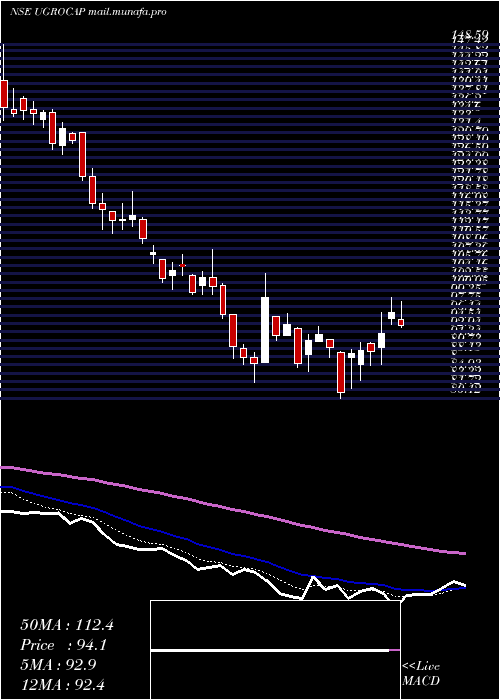The width and height of the screenshot is (500, 700).
Task: Click the 'Price : 94.1' label
Action: click(63, 645)
